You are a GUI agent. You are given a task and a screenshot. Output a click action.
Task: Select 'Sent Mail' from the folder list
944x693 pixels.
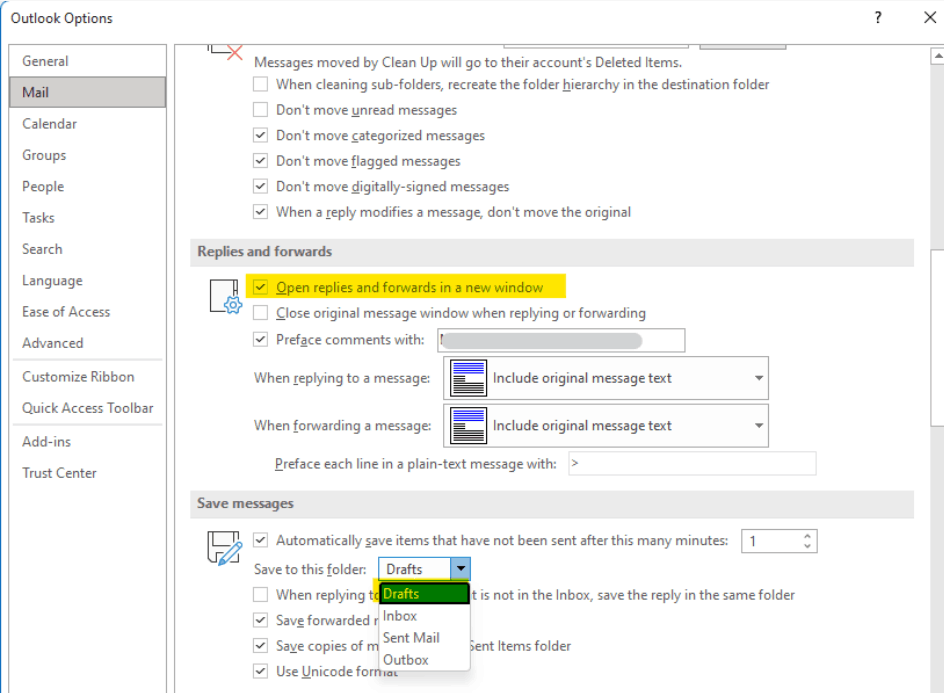click(411, 638)
